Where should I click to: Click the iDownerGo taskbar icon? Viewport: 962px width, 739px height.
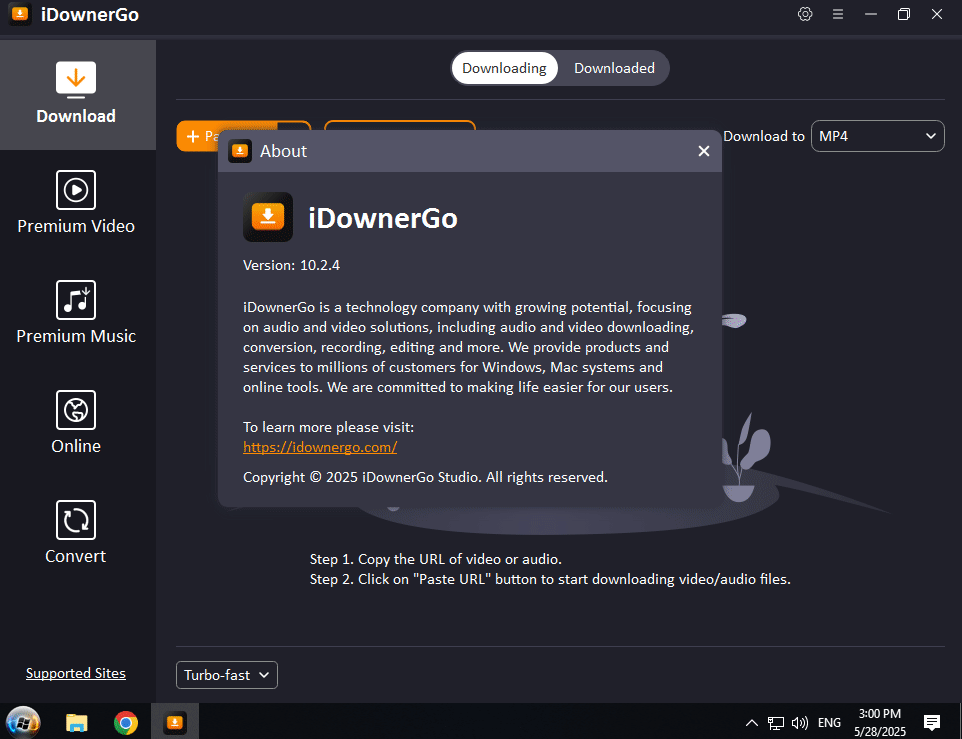coord(175,722)
